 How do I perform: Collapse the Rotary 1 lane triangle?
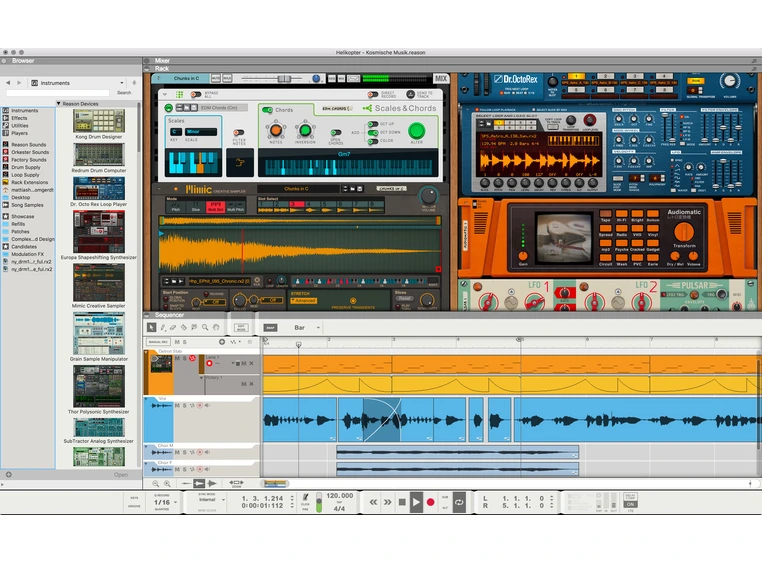click(x=201, y=378)
